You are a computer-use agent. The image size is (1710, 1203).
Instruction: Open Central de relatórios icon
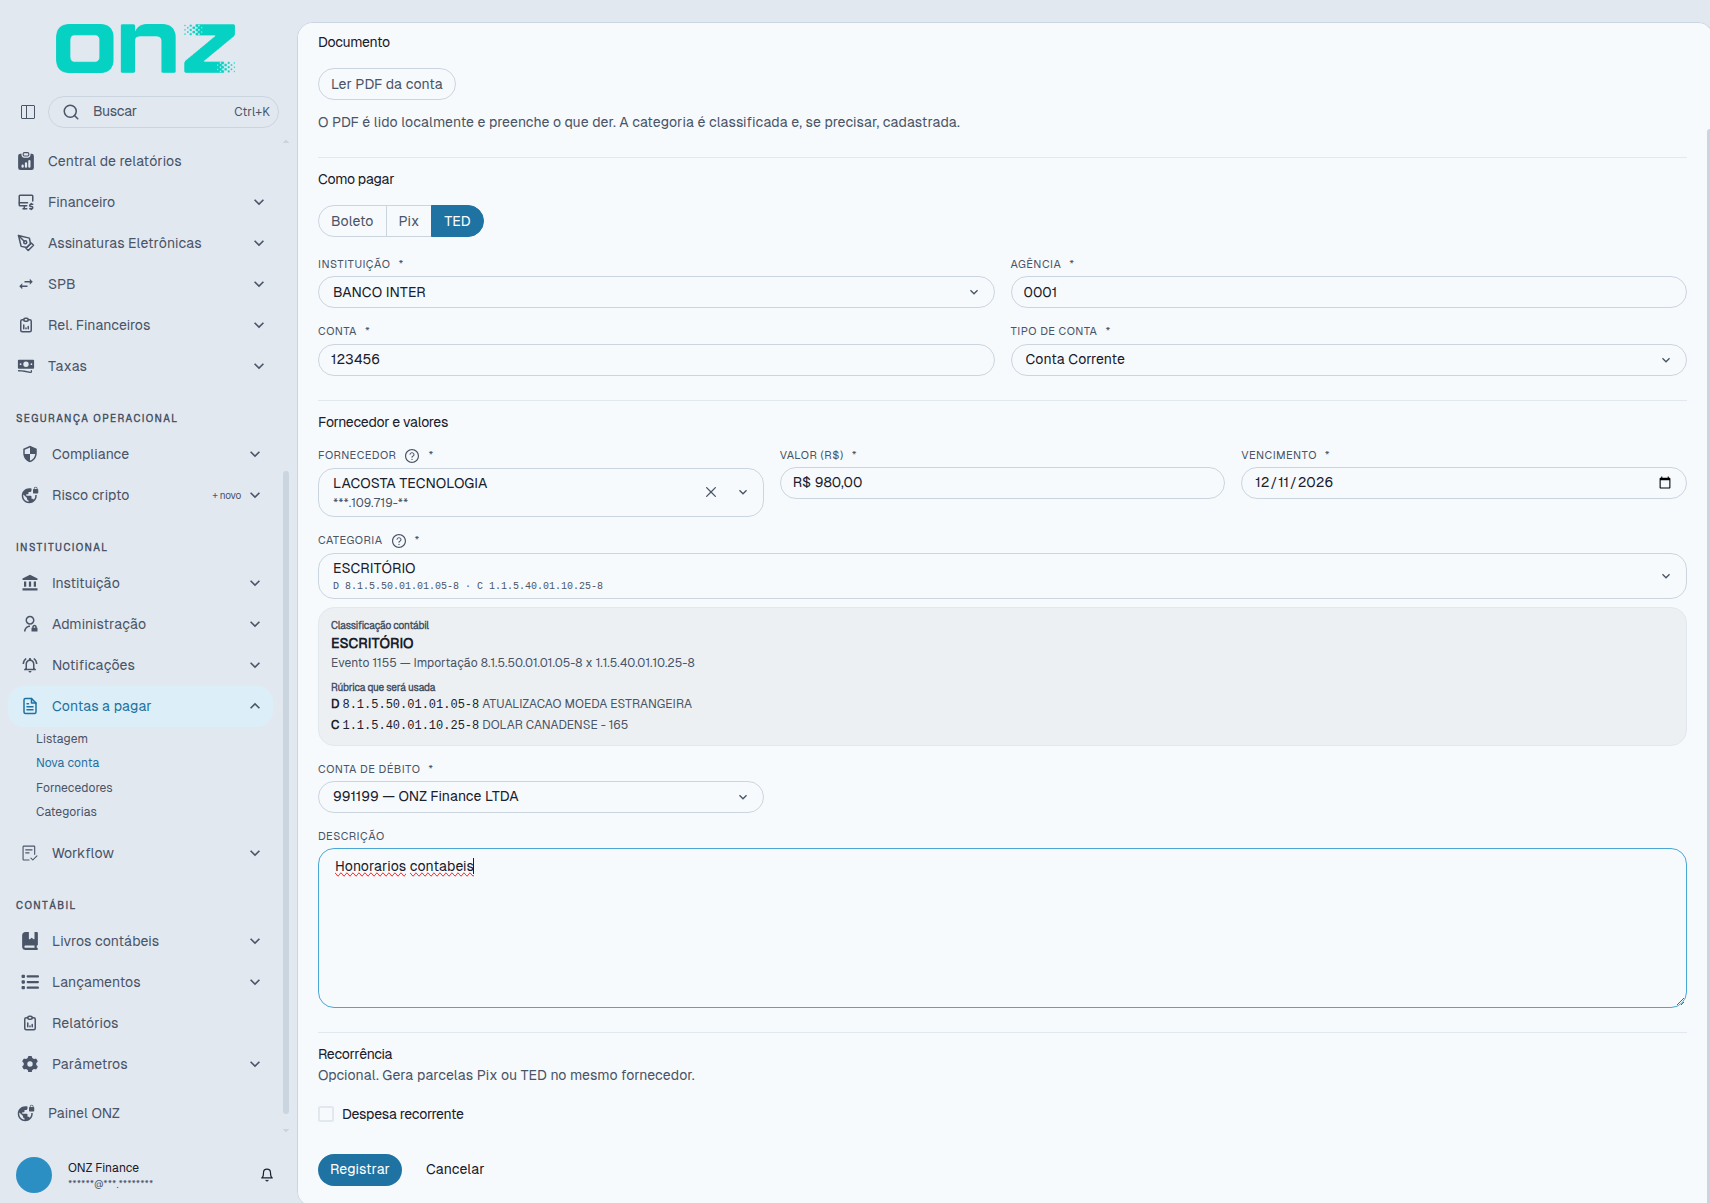(26, 161)
